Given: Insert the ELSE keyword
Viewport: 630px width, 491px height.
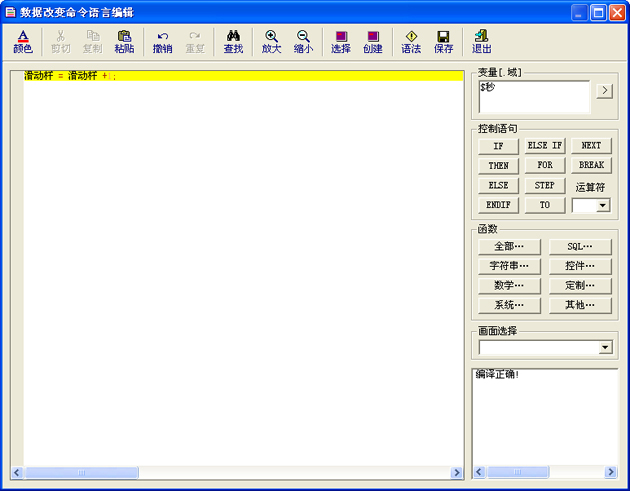Looking at the screenshot, I should [x=498, y=185].
